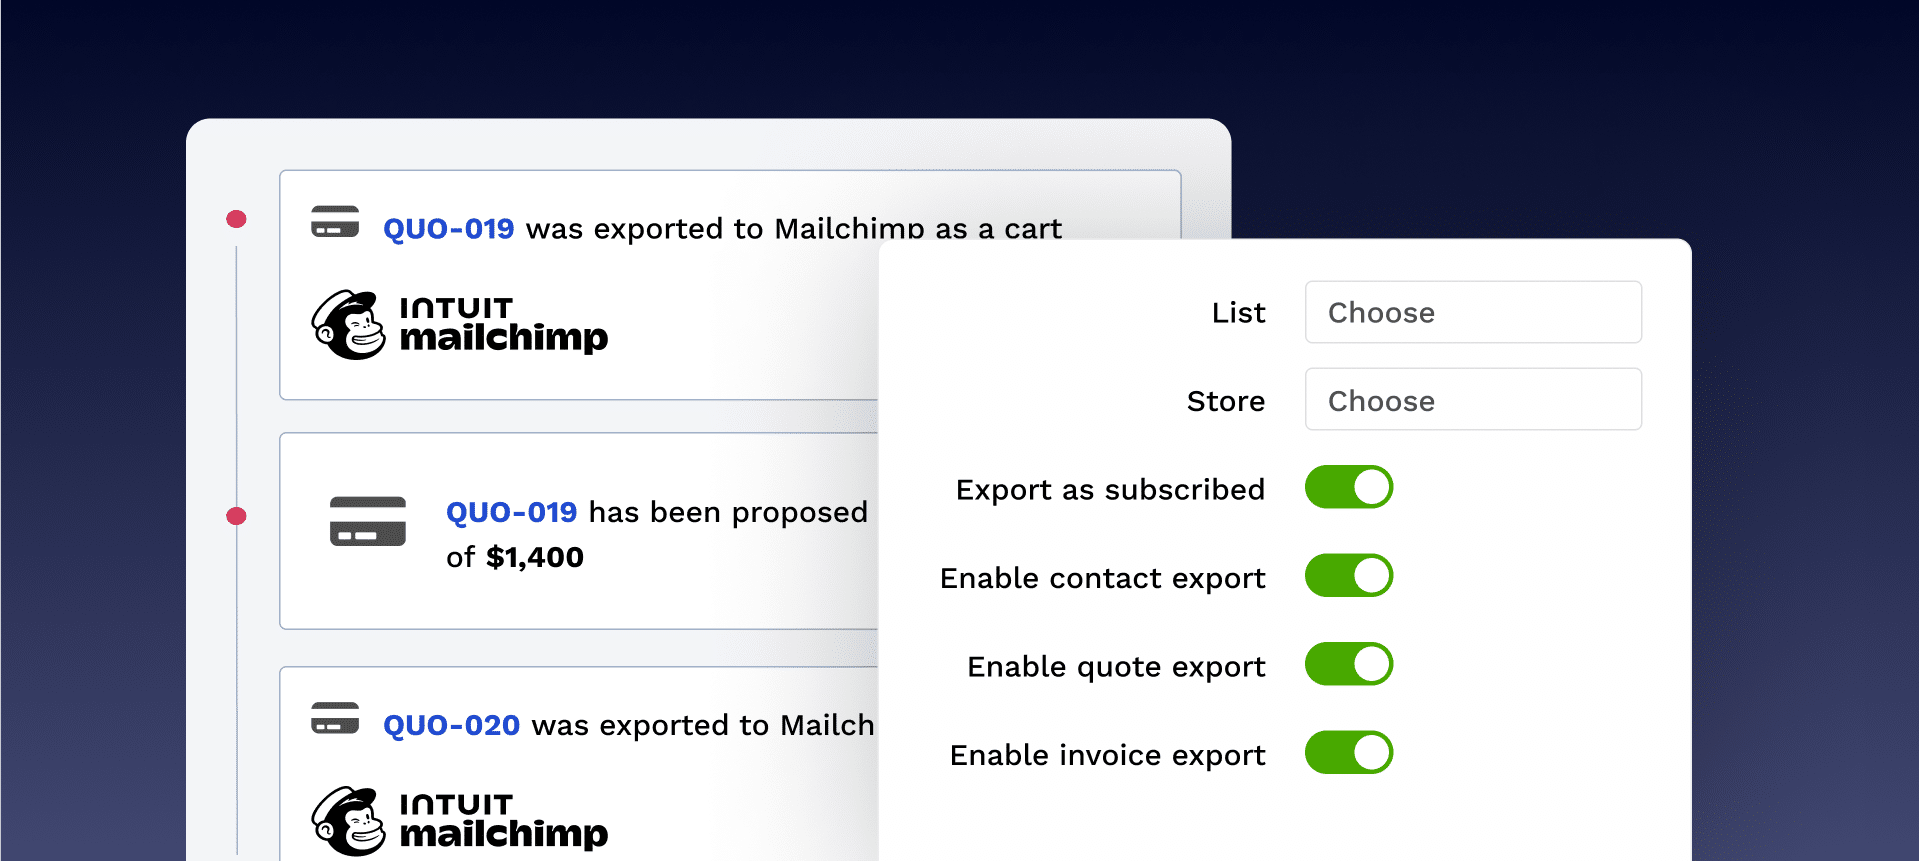Click the Intuit Mailchimp wordmark in first card

[x=503, y=326]
